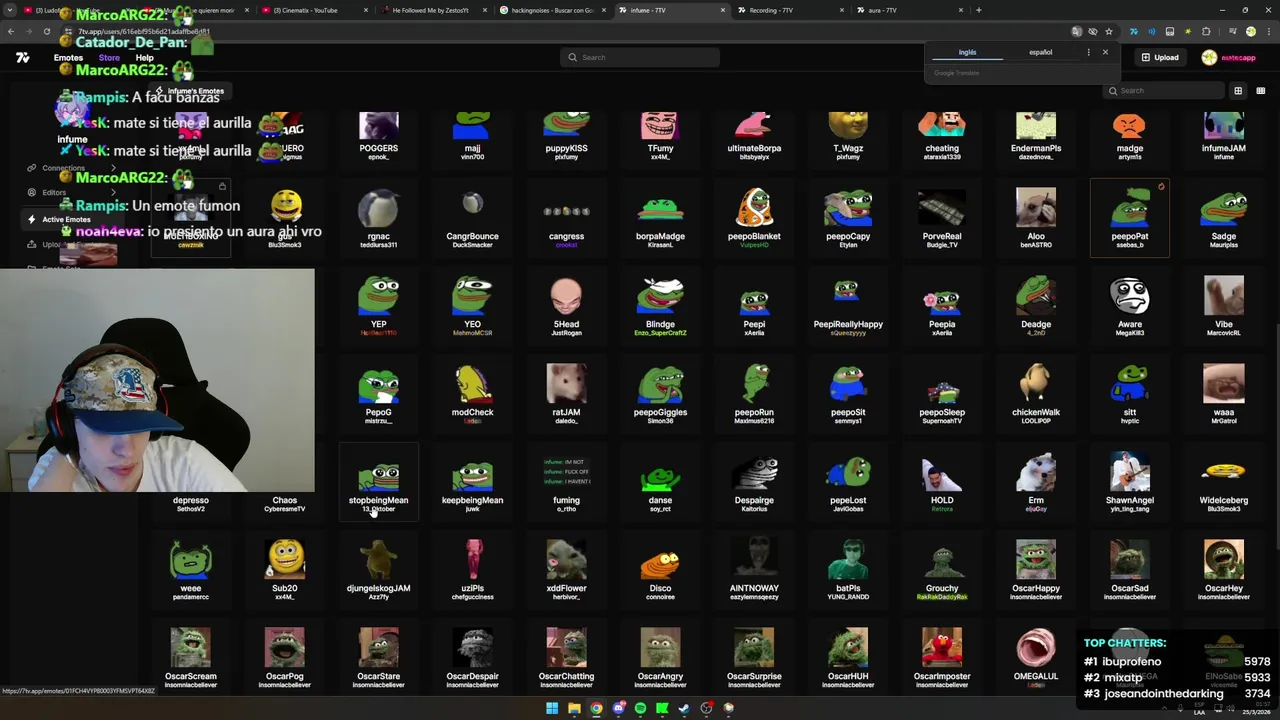Open the Emotes menu
The height and width of the screenshot is (720, 1280).
point(68,58)
